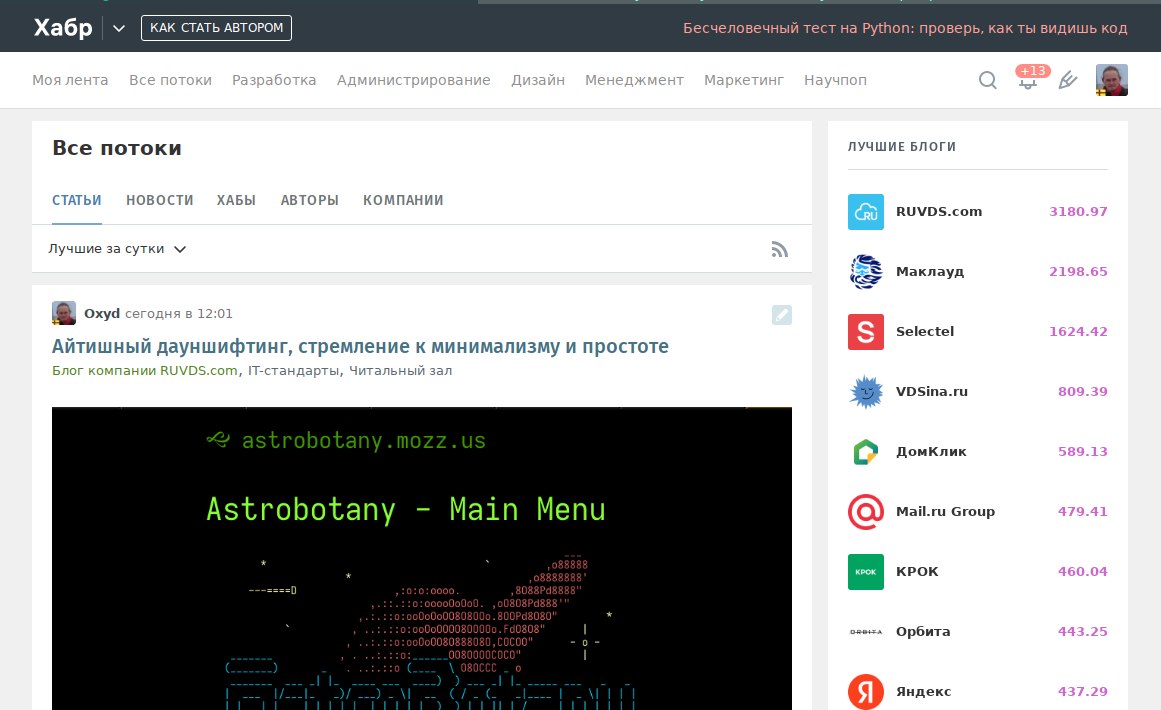
Task: Click the ЛУЧШИЕ БЛОГИ heading
Action: click(902, 147)
